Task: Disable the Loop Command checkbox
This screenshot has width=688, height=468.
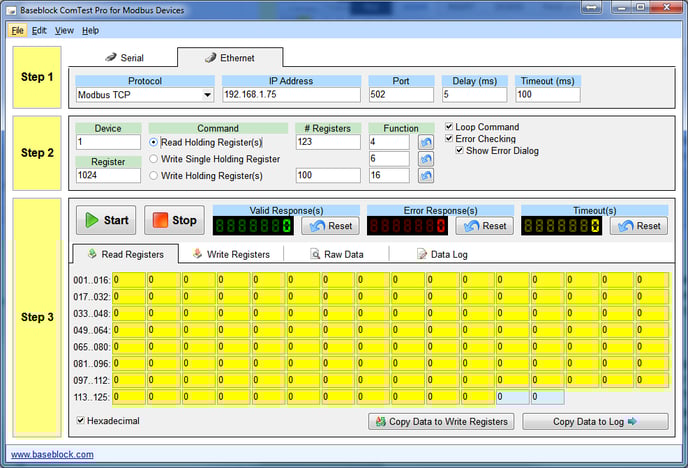Action: point(449,127)
